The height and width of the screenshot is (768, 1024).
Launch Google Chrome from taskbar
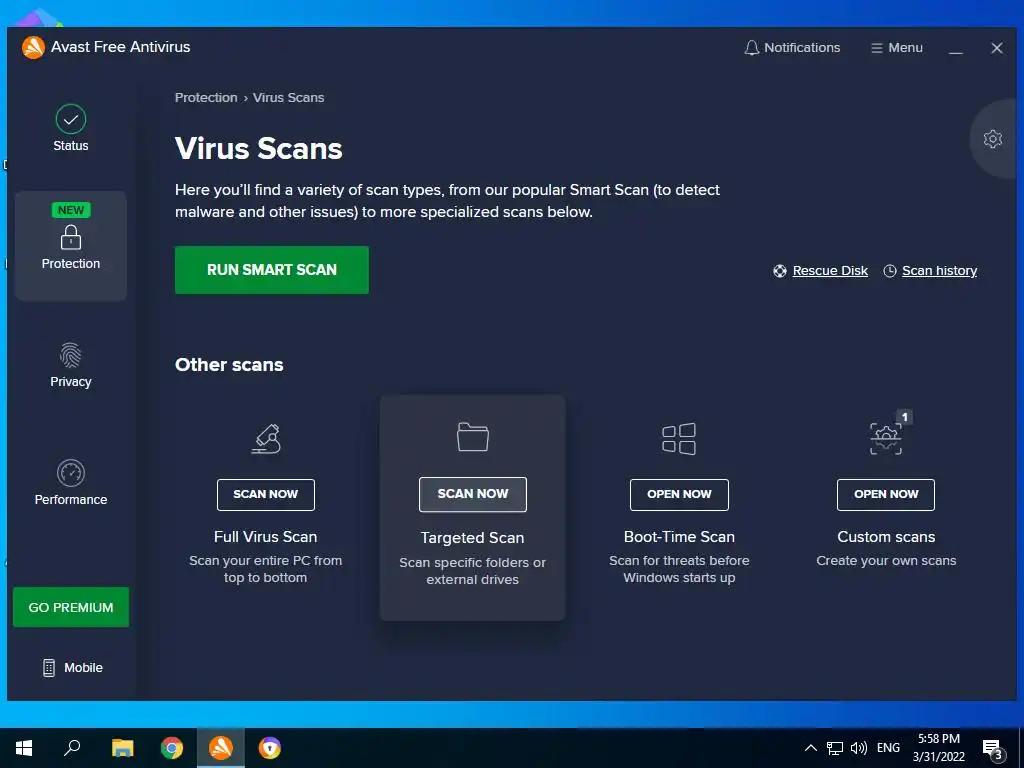click(x=172, y=748)
